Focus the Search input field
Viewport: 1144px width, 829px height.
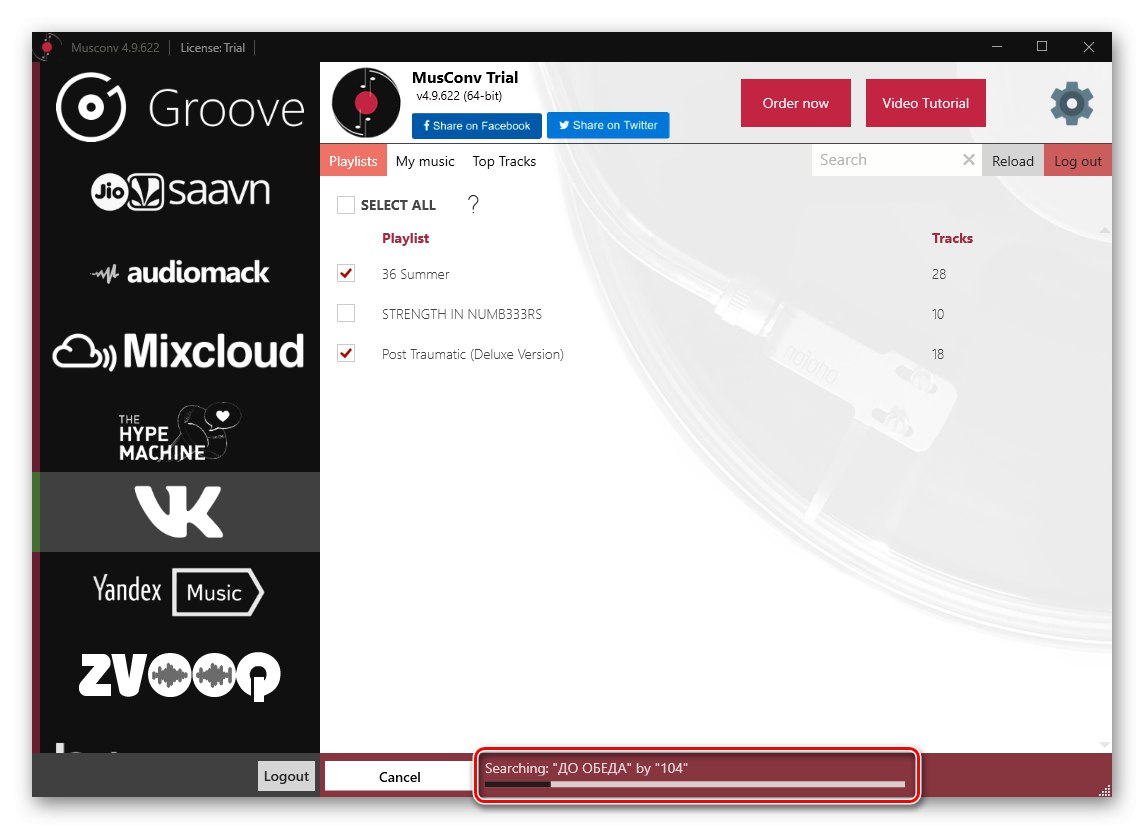click(x=885, y=160)
